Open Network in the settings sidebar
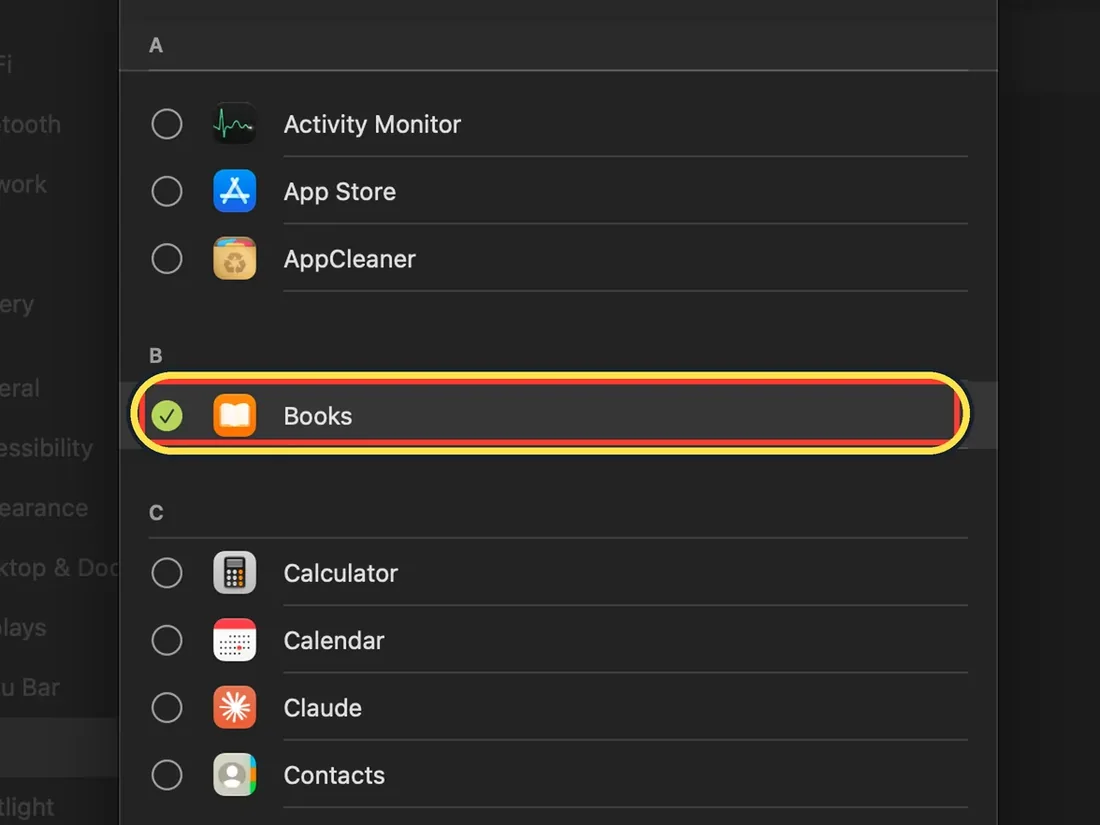The width and height of the screenshot is (1100, 825). tap(24, 185)
